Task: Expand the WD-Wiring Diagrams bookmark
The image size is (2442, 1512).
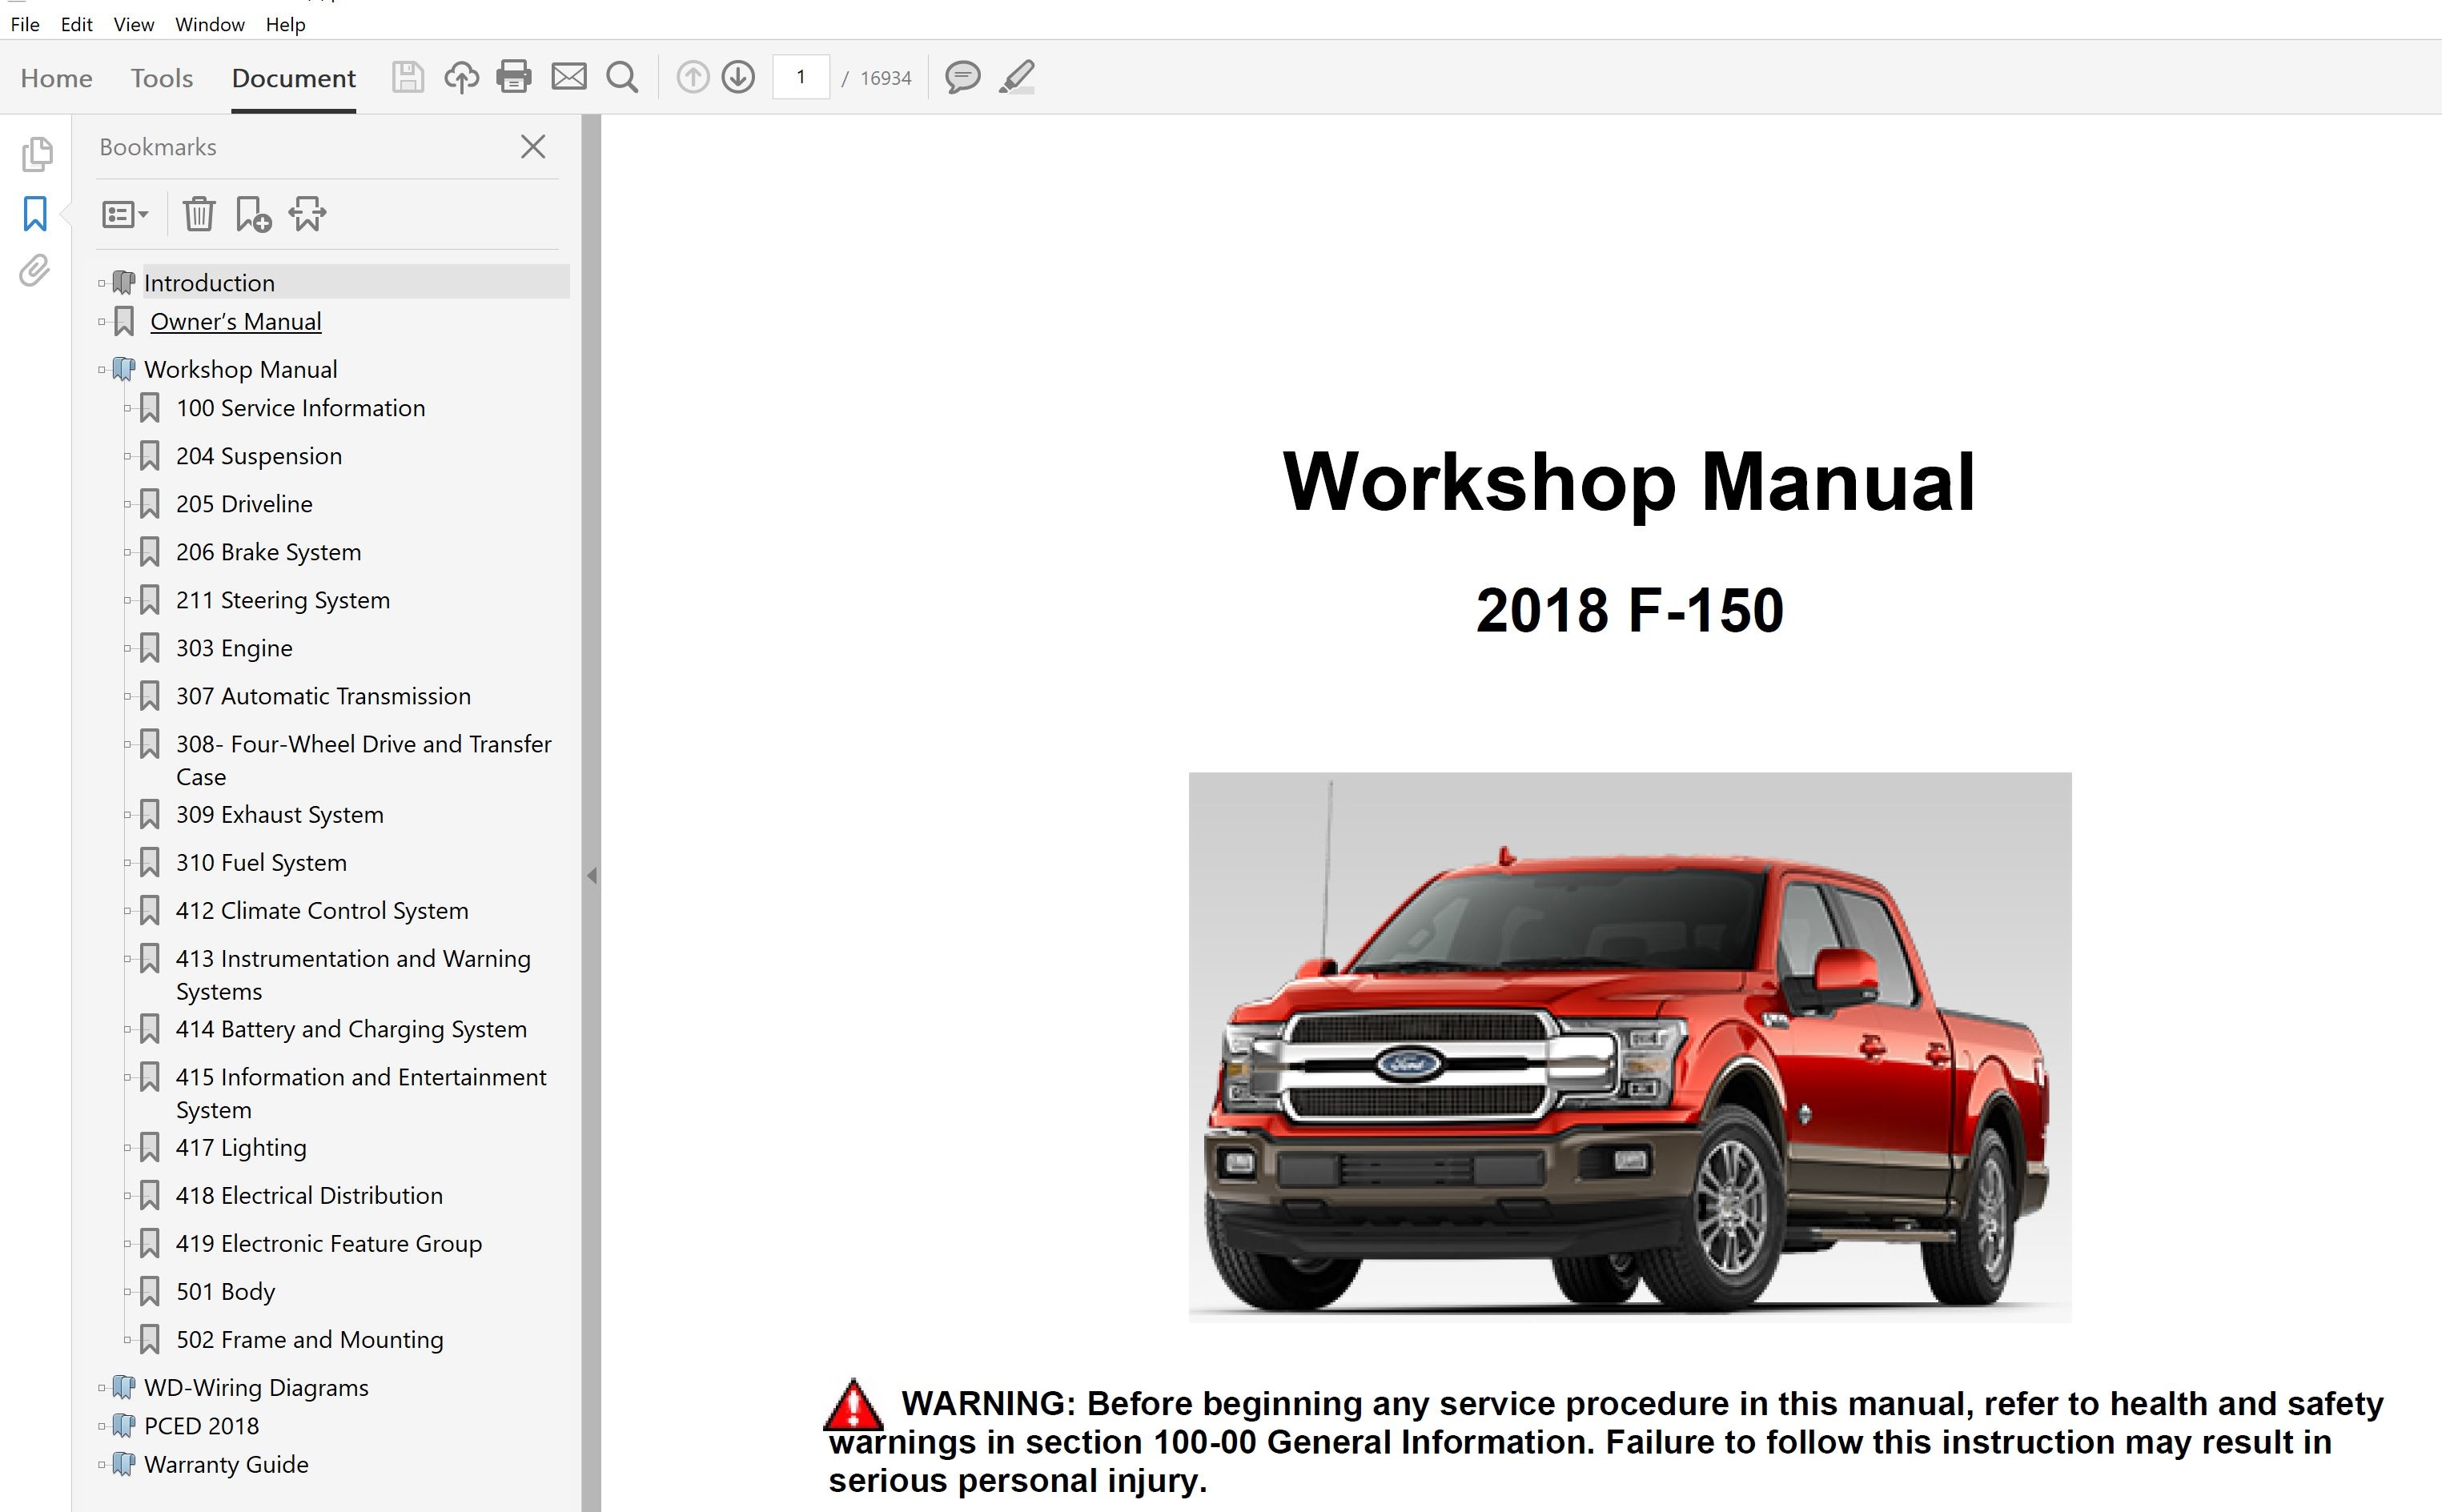Action: (x=102, y=1388)
